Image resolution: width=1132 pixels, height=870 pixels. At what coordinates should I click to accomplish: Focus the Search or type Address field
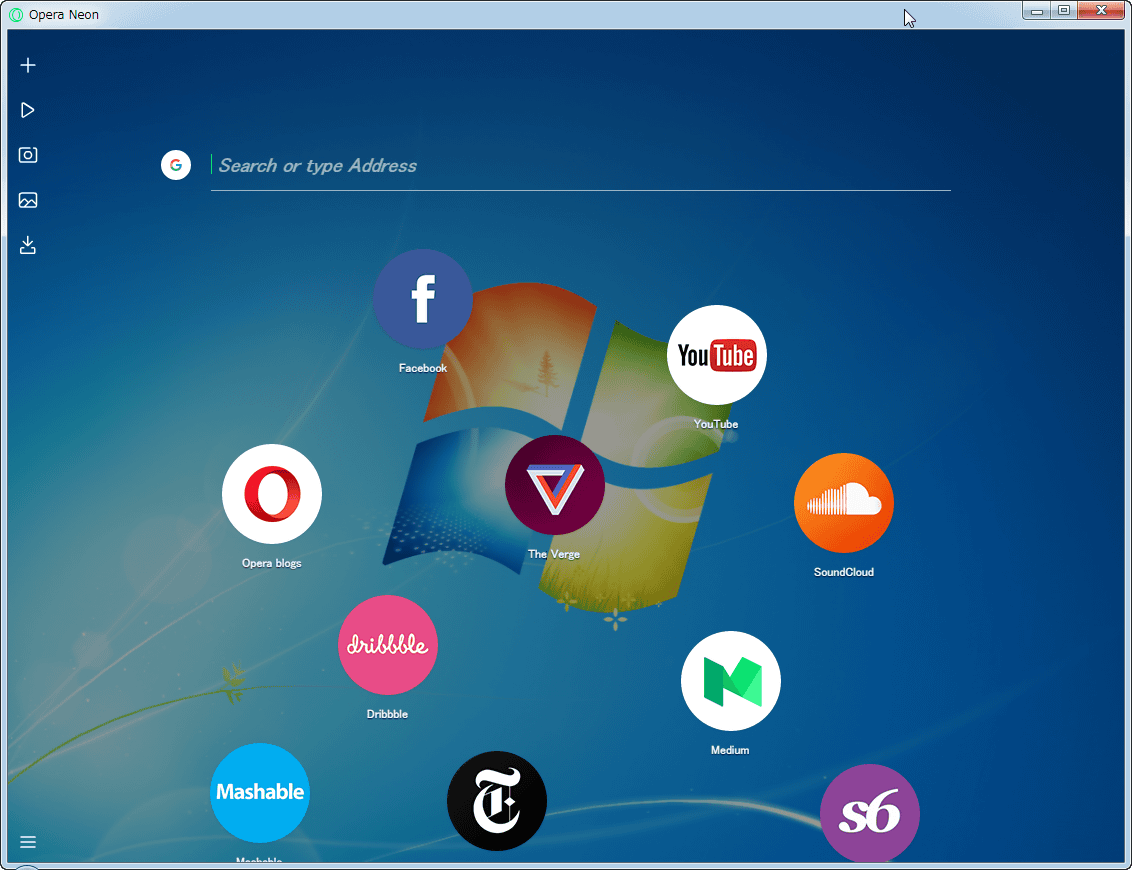580,167
